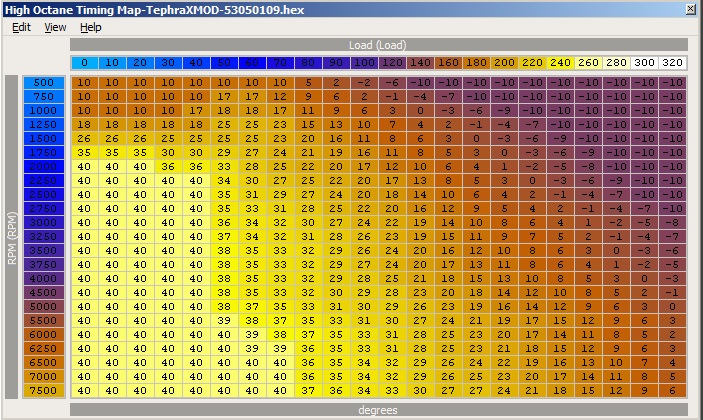Viewport: 703px width, 420px height.
Task: Select timing cell at 7000 RPM, load 120
Action: 392,377
